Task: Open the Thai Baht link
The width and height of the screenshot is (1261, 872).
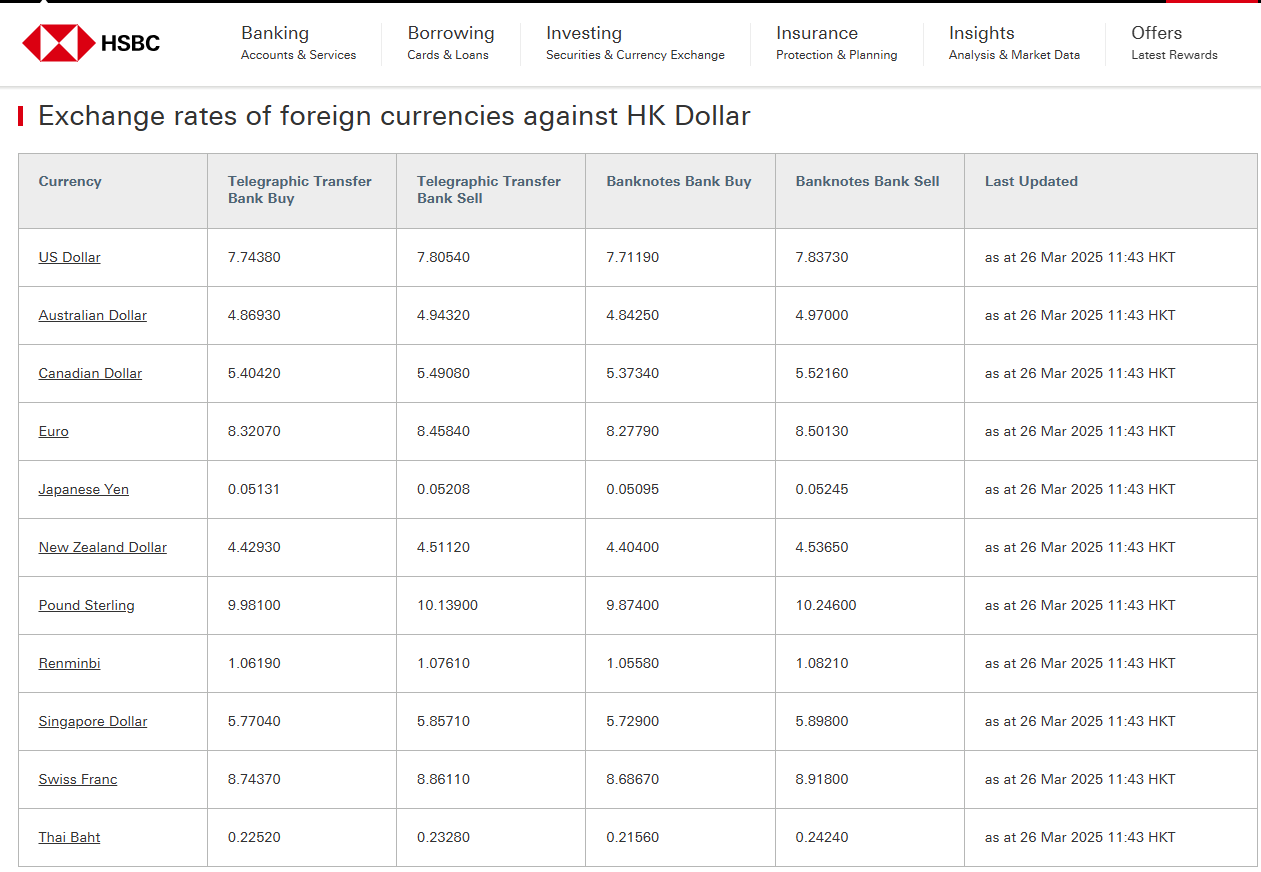Action: pyautogui.click(x=69, y=837)
